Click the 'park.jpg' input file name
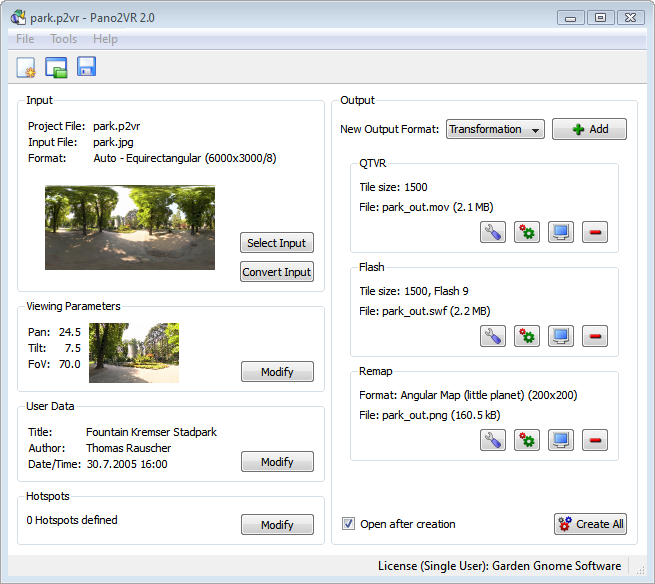 (113, 142)
